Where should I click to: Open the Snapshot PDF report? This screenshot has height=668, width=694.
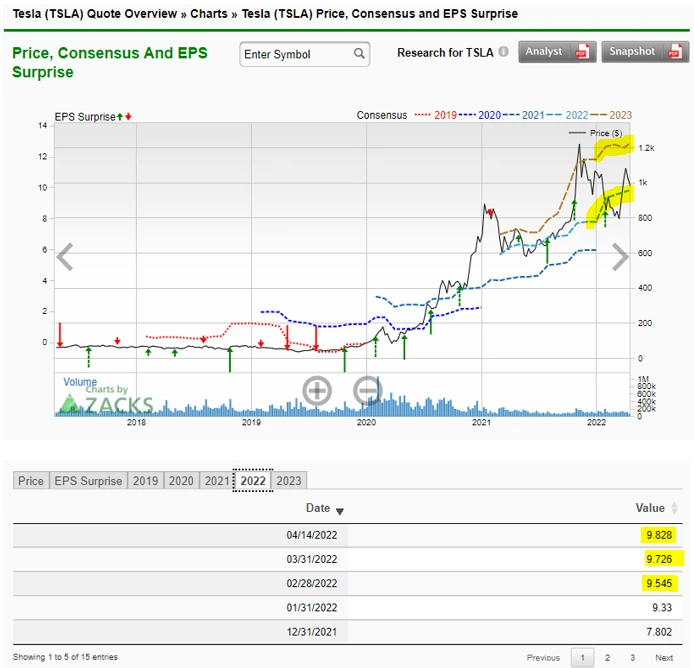coord(645,52)
